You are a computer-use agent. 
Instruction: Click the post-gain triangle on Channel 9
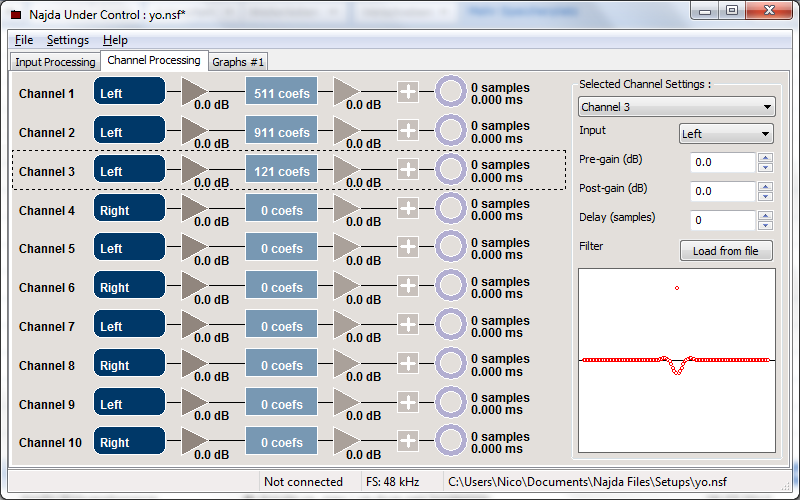click(346, 402)
